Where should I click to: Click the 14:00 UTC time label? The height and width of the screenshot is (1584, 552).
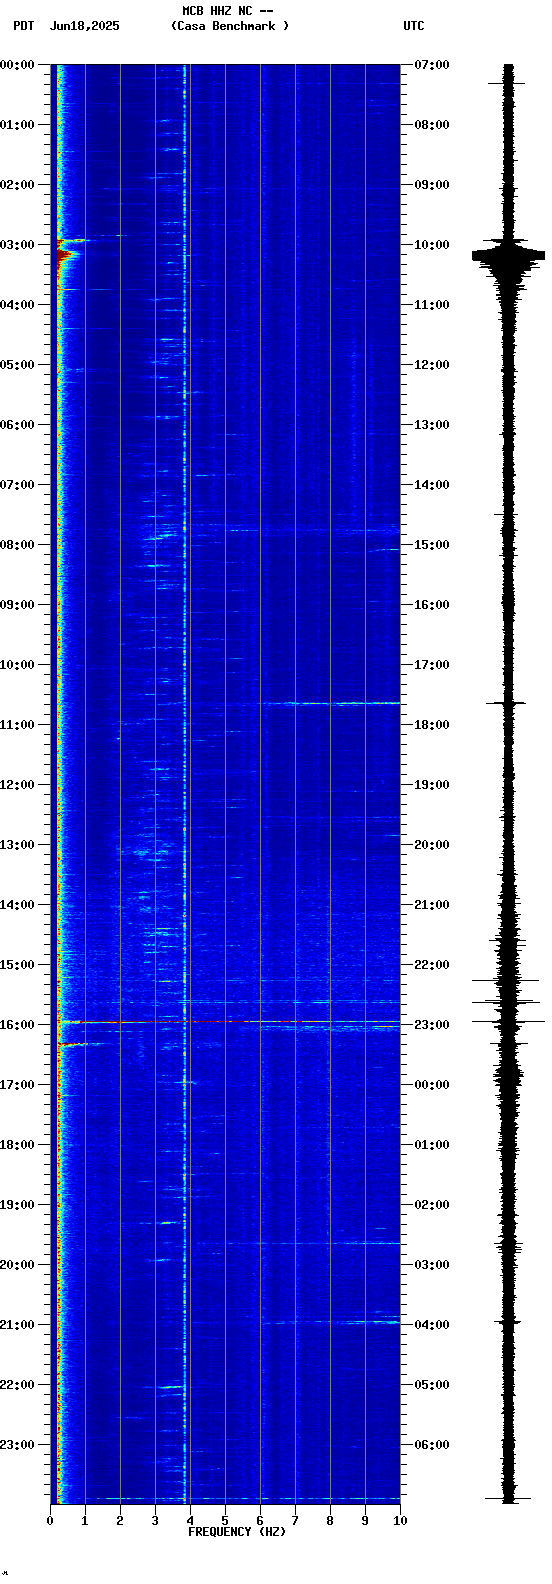[432, 485]
